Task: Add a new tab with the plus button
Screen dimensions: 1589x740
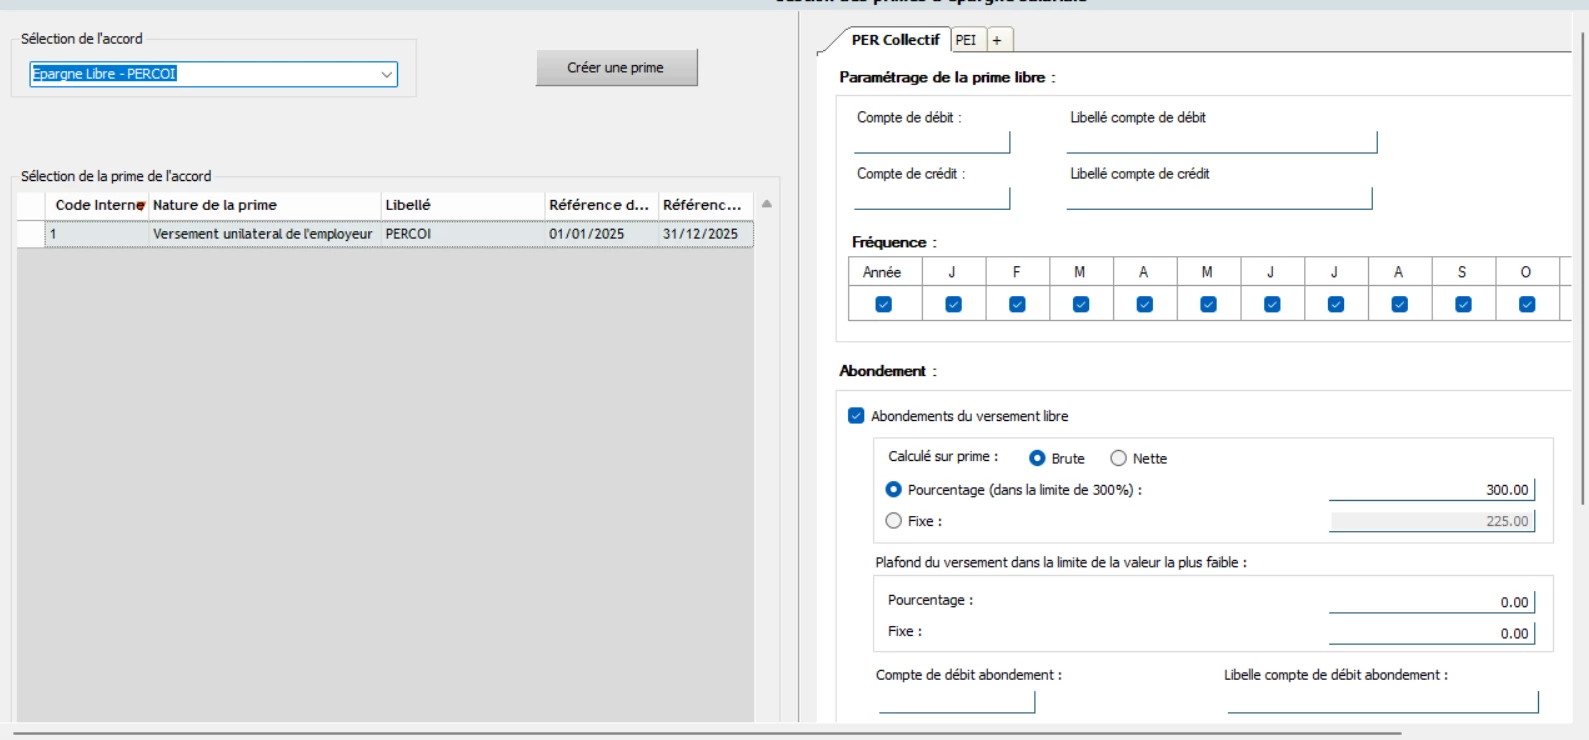Action: (998, 40)
